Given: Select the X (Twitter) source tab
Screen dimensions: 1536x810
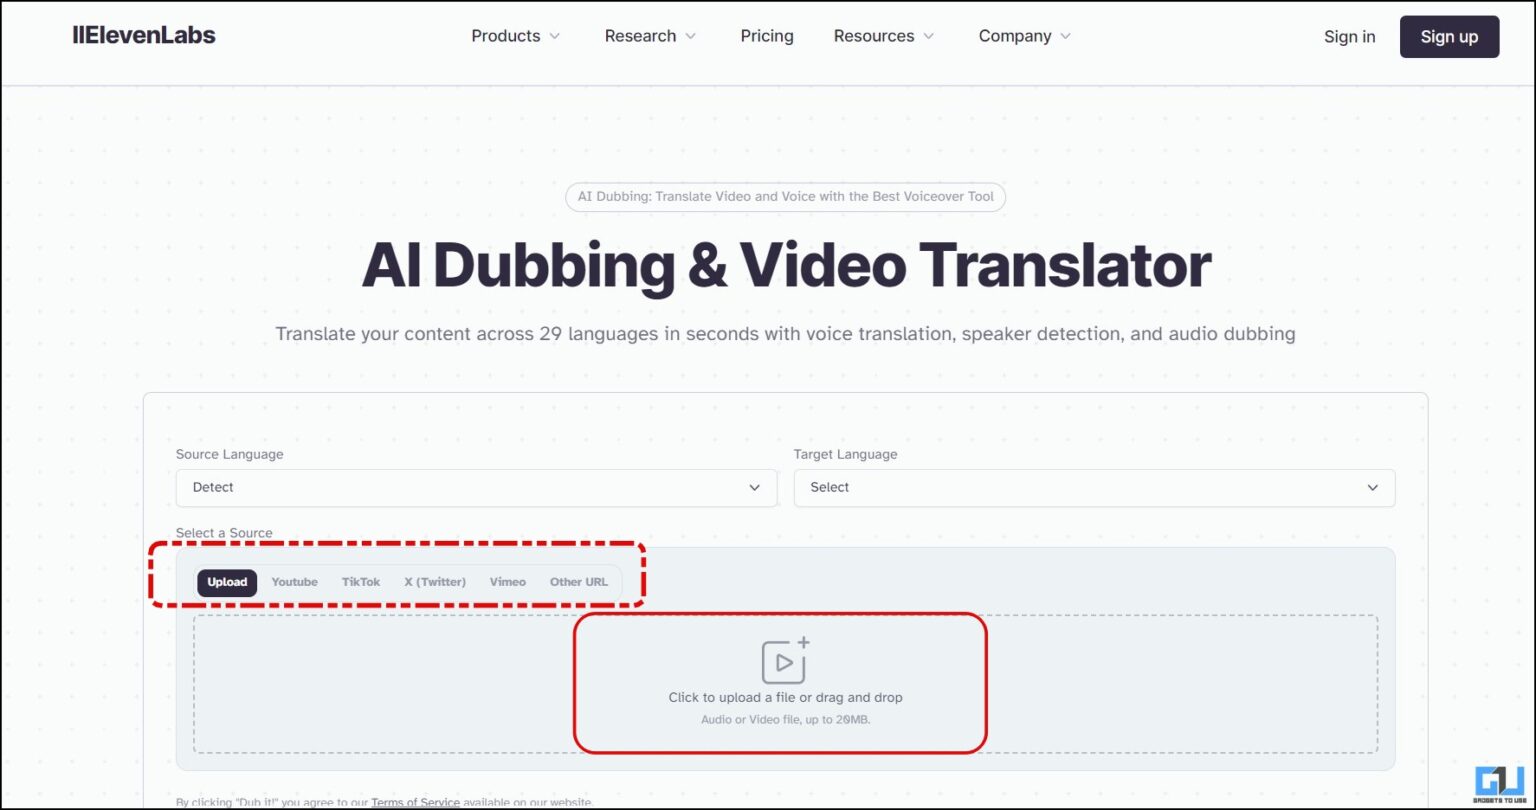Looking at the screenshot, I should click(434, 582).
